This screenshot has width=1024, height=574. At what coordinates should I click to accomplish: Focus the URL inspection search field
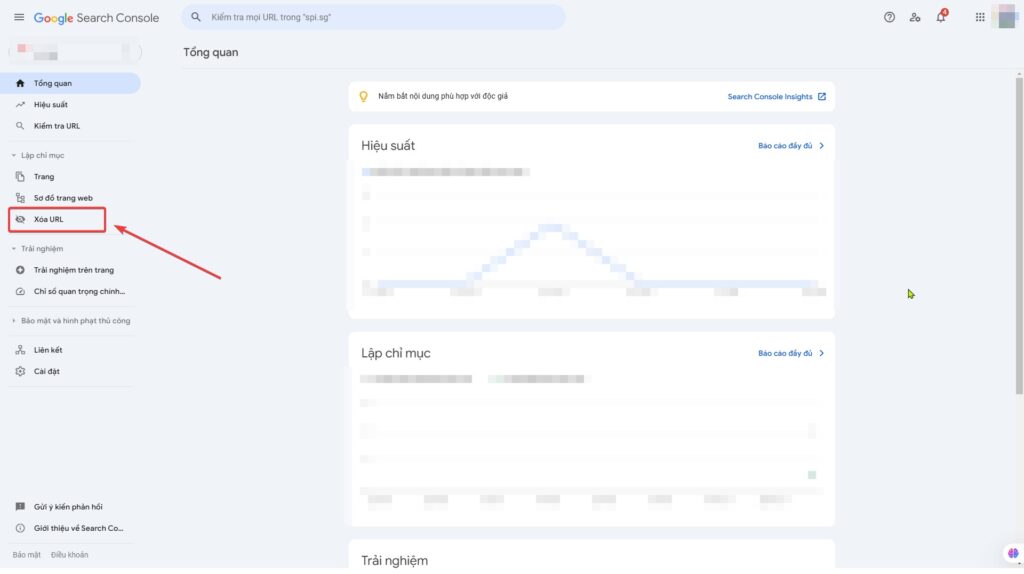(374, 17)
